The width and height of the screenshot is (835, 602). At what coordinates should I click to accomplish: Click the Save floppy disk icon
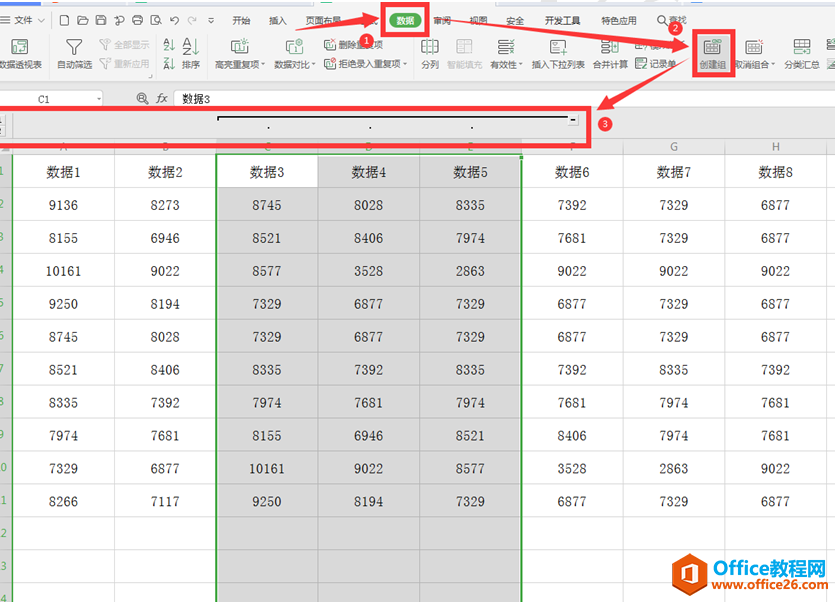[x=101, y=20]
